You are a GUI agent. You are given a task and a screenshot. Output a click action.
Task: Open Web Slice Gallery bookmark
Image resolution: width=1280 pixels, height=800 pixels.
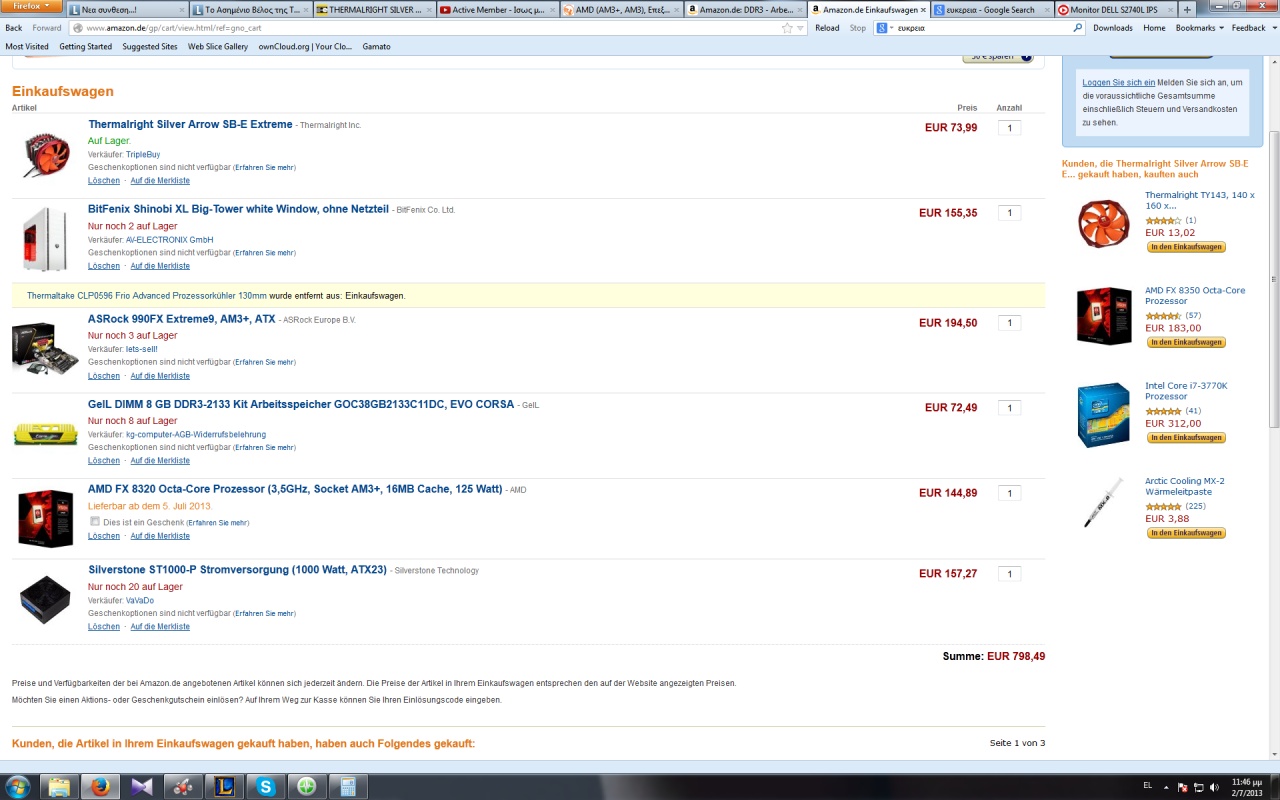[x=218, y=47]
